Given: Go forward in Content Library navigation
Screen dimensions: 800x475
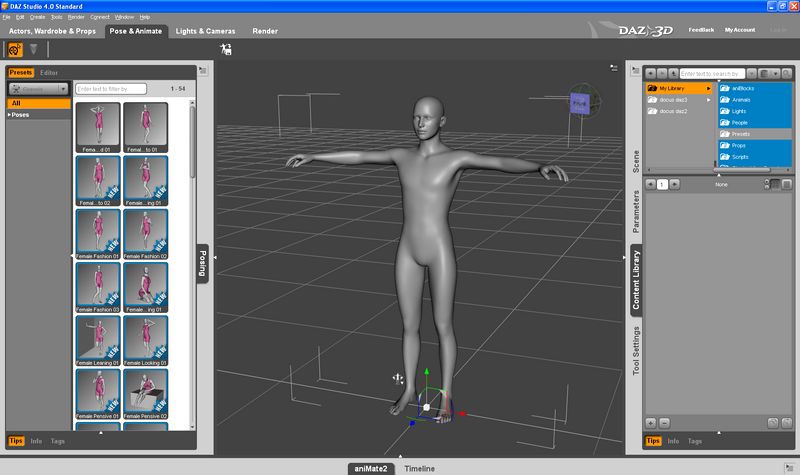Looking at the screenshot, I should [662, 73].
